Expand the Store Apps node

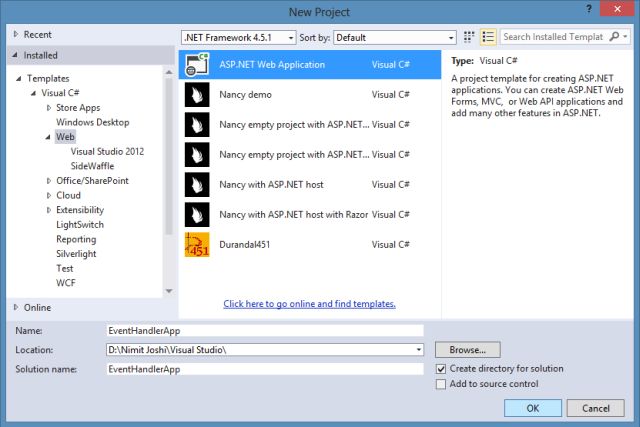point(49,108)
